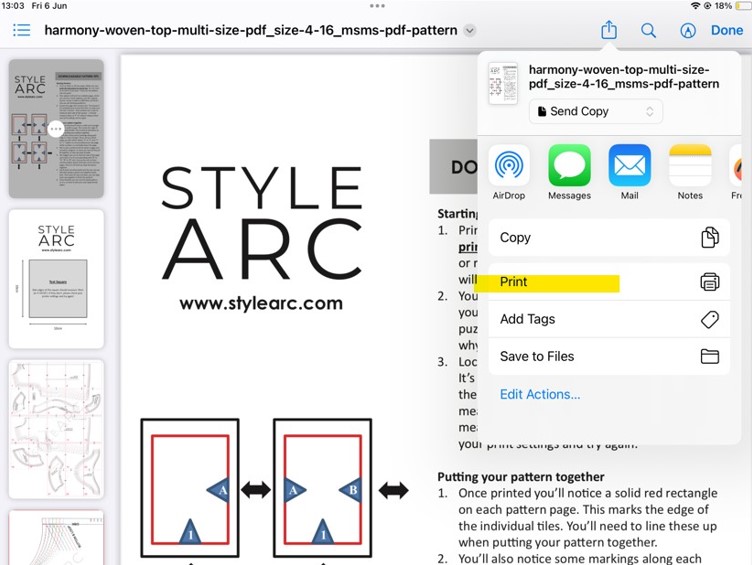The height and width of the screenshot is (565, 752).
Task: Tap the 13:03 clock in status bar
Action: pos(13,6)
